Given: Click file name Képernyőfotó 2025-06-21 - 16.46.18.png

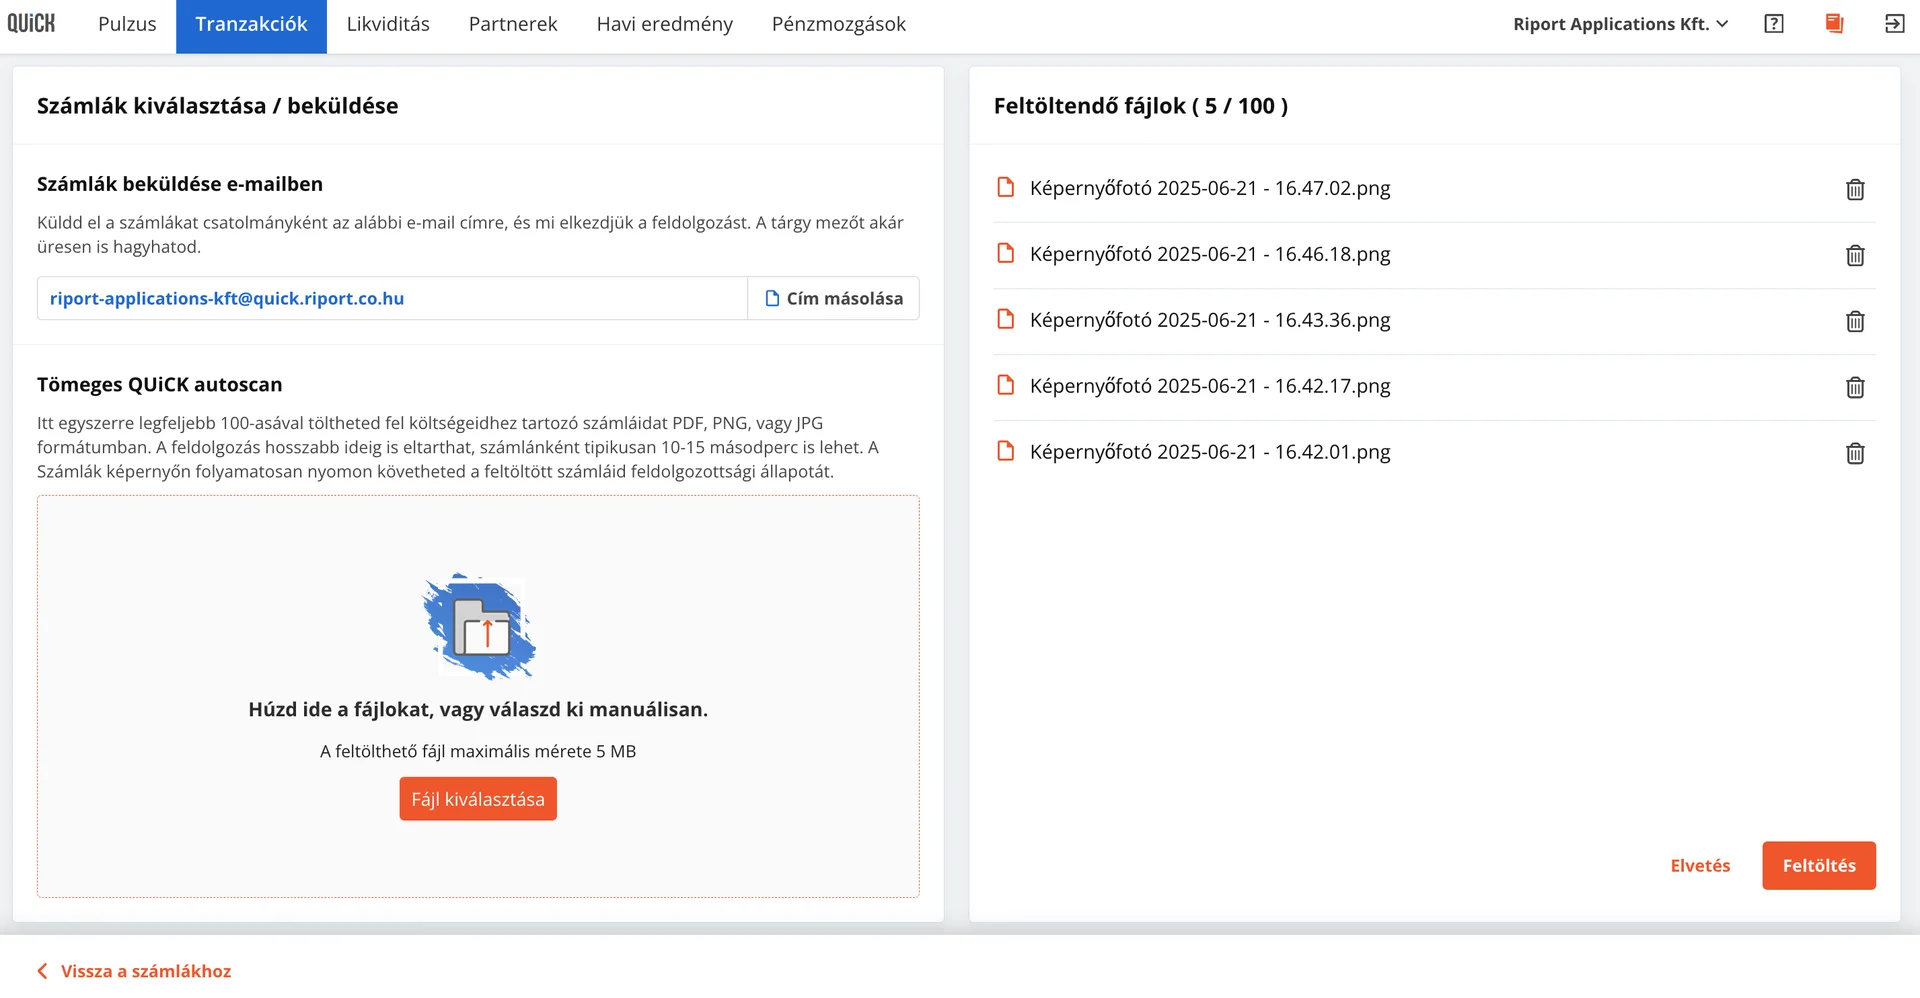Looking at the screenshot, I should [x=1210, y=254].
